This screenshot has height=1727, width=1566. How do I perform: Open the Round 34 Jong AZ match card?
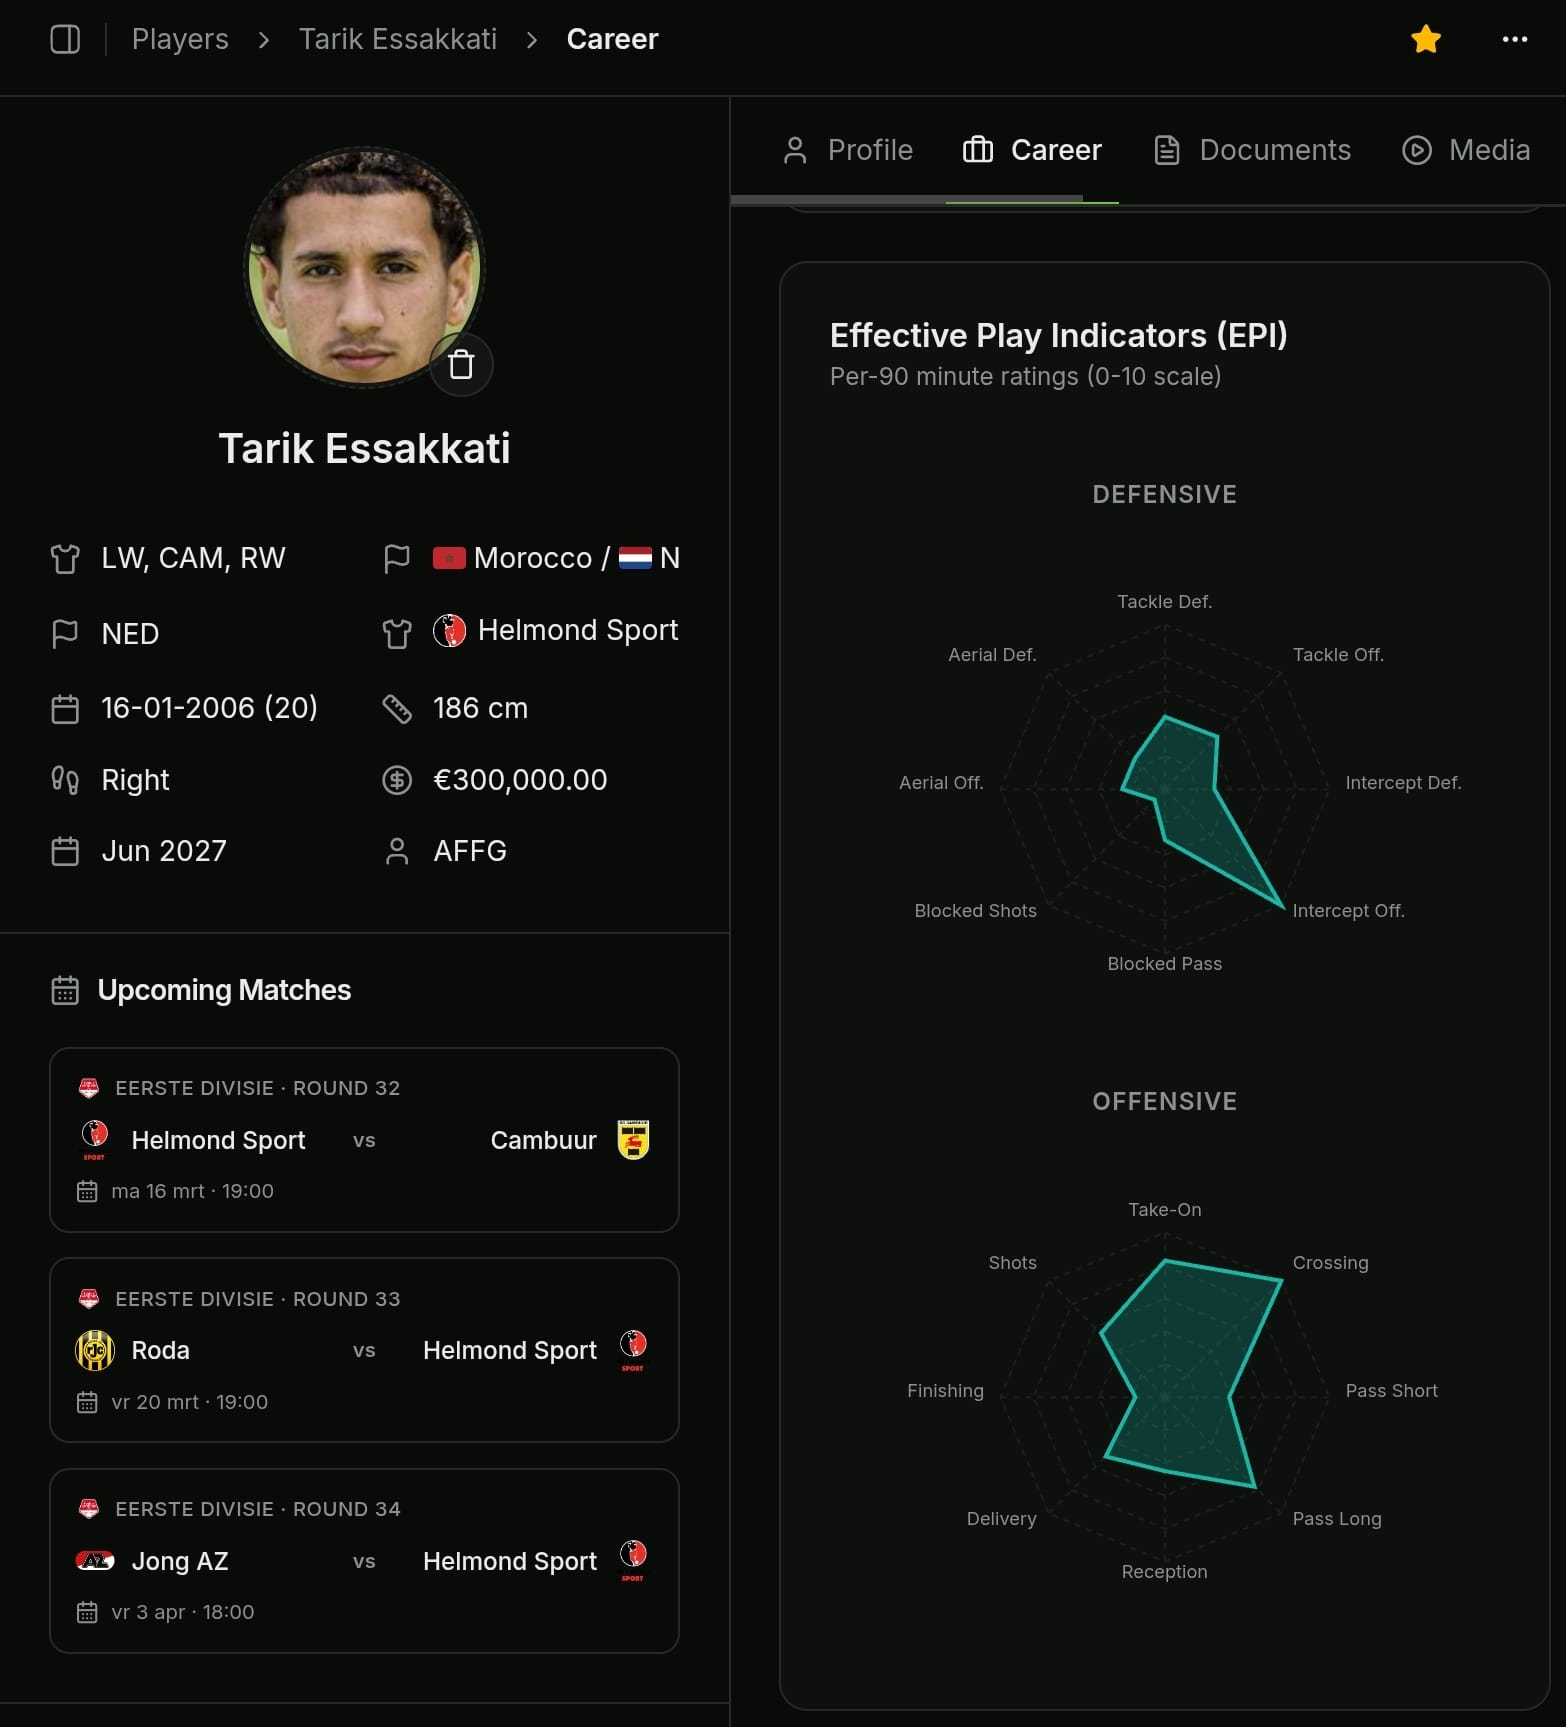click(364, 1561)
